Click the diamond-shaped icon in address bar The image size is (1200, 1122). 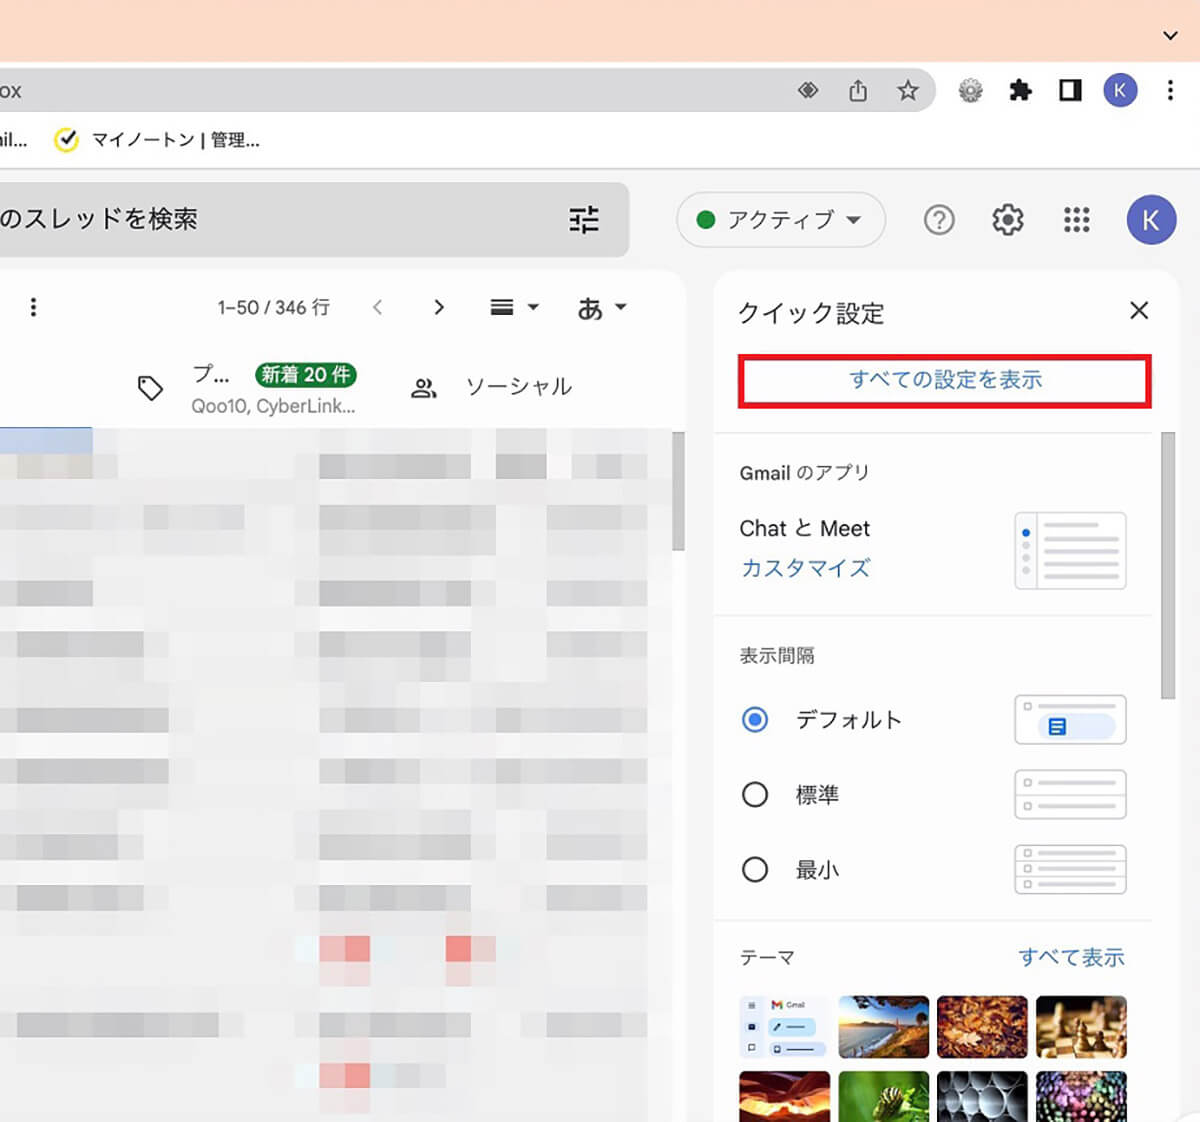coord(808,91)
